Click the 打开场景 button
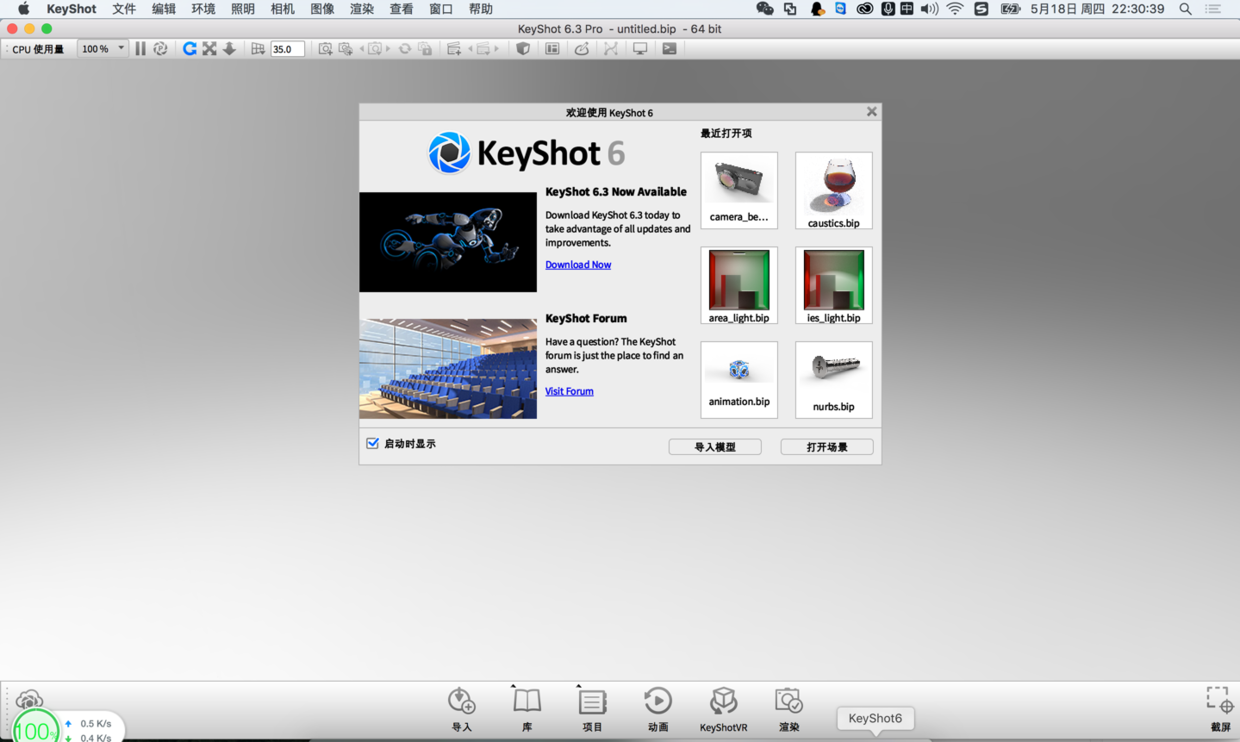 [x=827, y=447]
